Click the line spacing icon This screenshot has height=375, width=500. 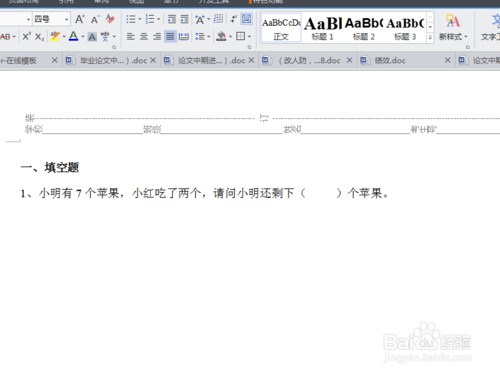[200, 36]
